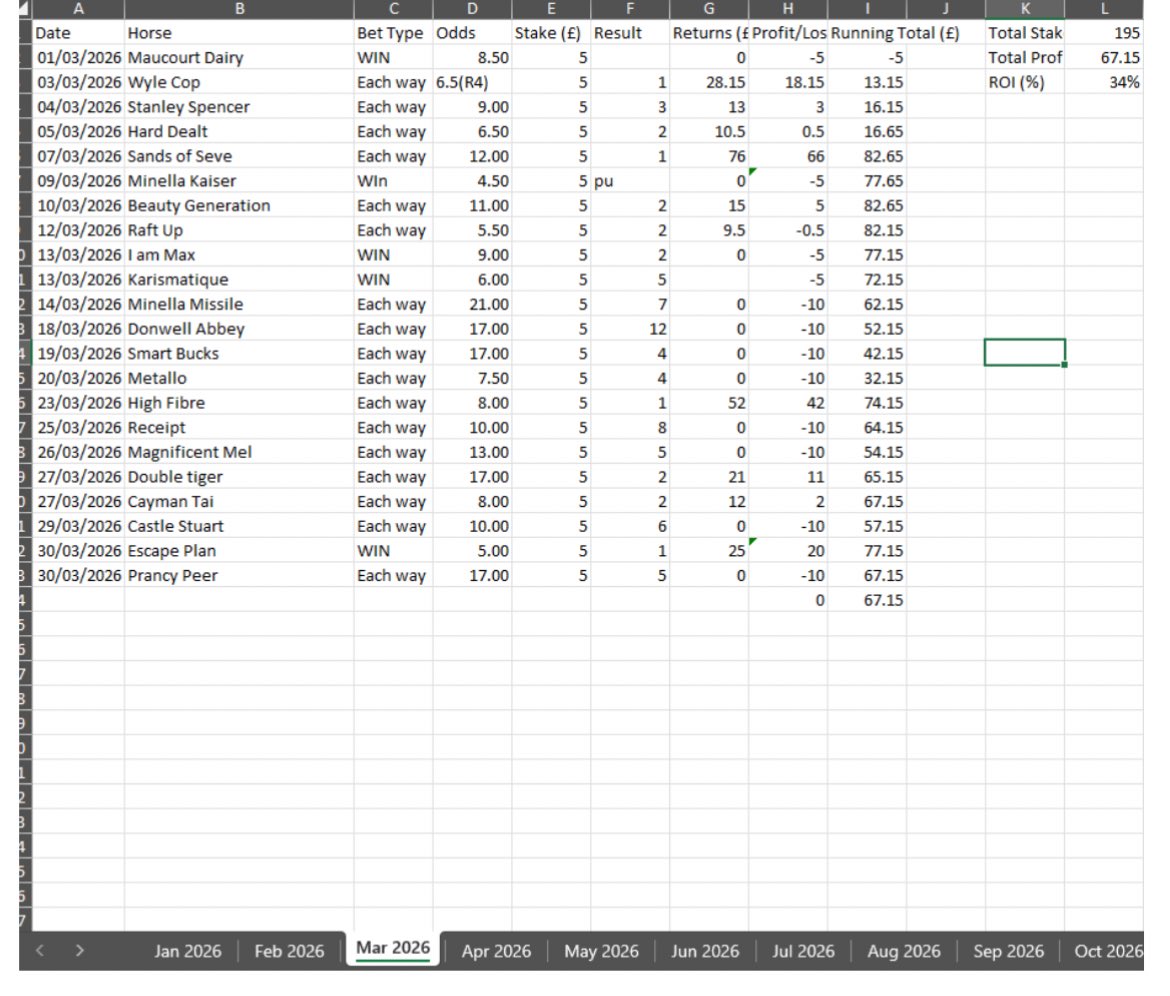Click the Stake (£) header cell

(x=551, y=33)
